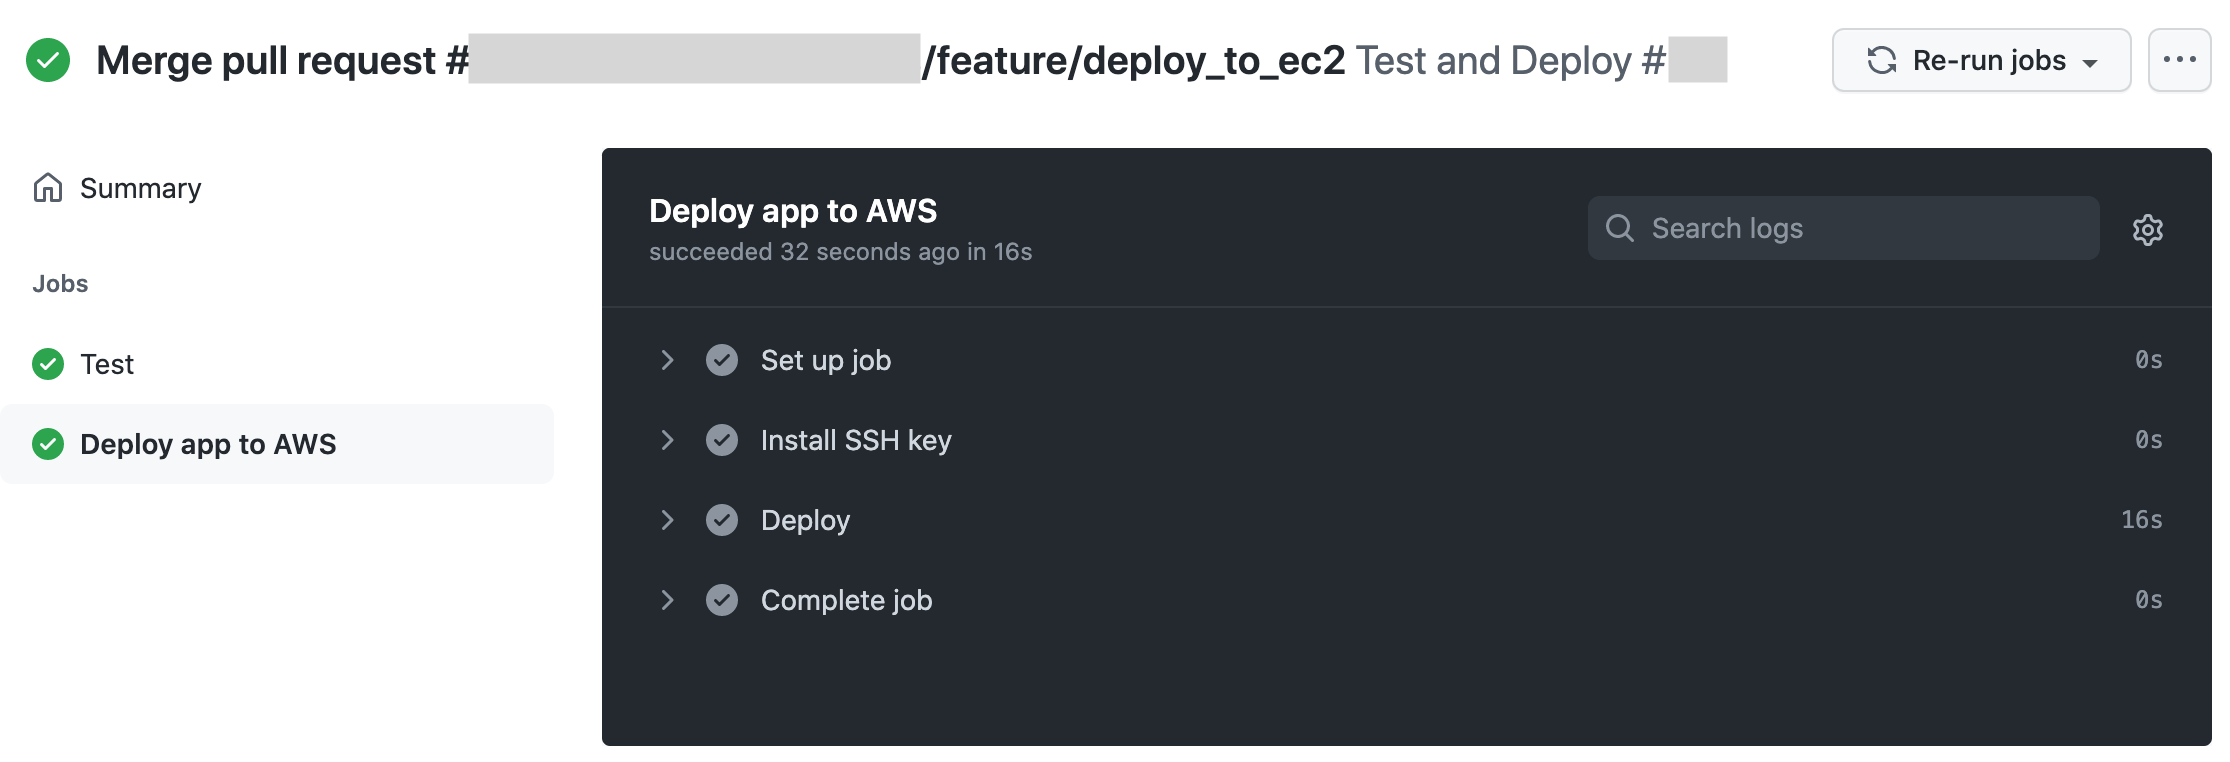Click the Complete job status checkmark
The width and height of the screenshot is (2230, 762).
[x=722, y=600]
